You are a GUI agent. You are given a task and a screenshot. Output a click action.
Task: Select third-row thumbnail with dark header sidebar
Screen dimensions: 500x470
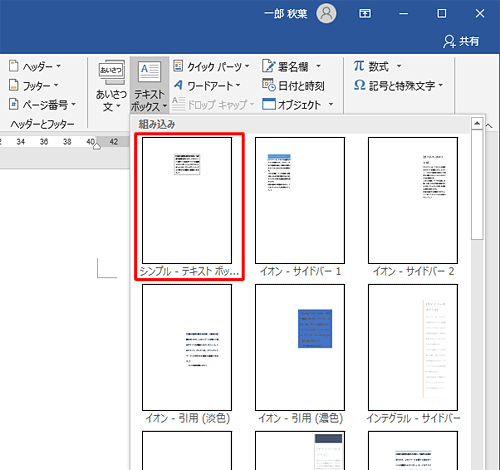coord(300,450)
